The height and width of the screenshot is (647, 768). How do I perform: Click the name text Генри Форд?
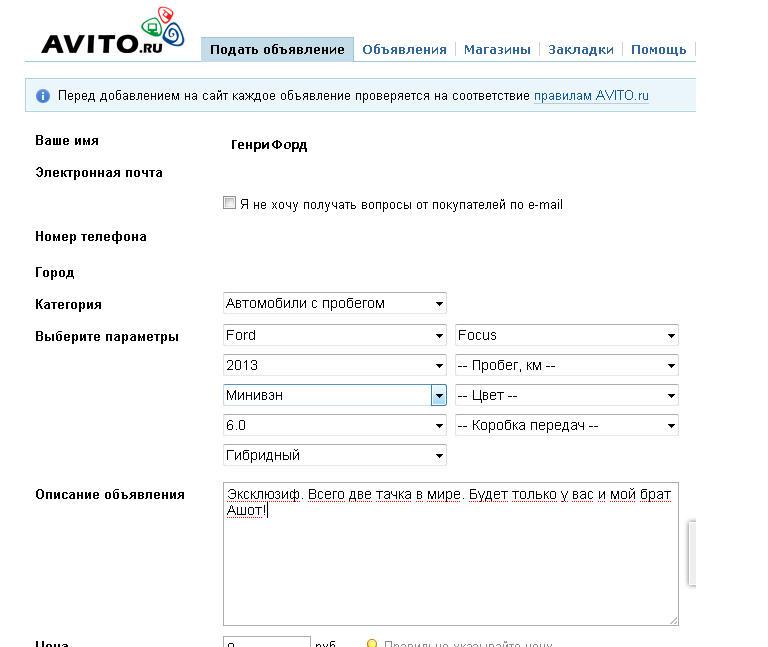click(269, 145)
